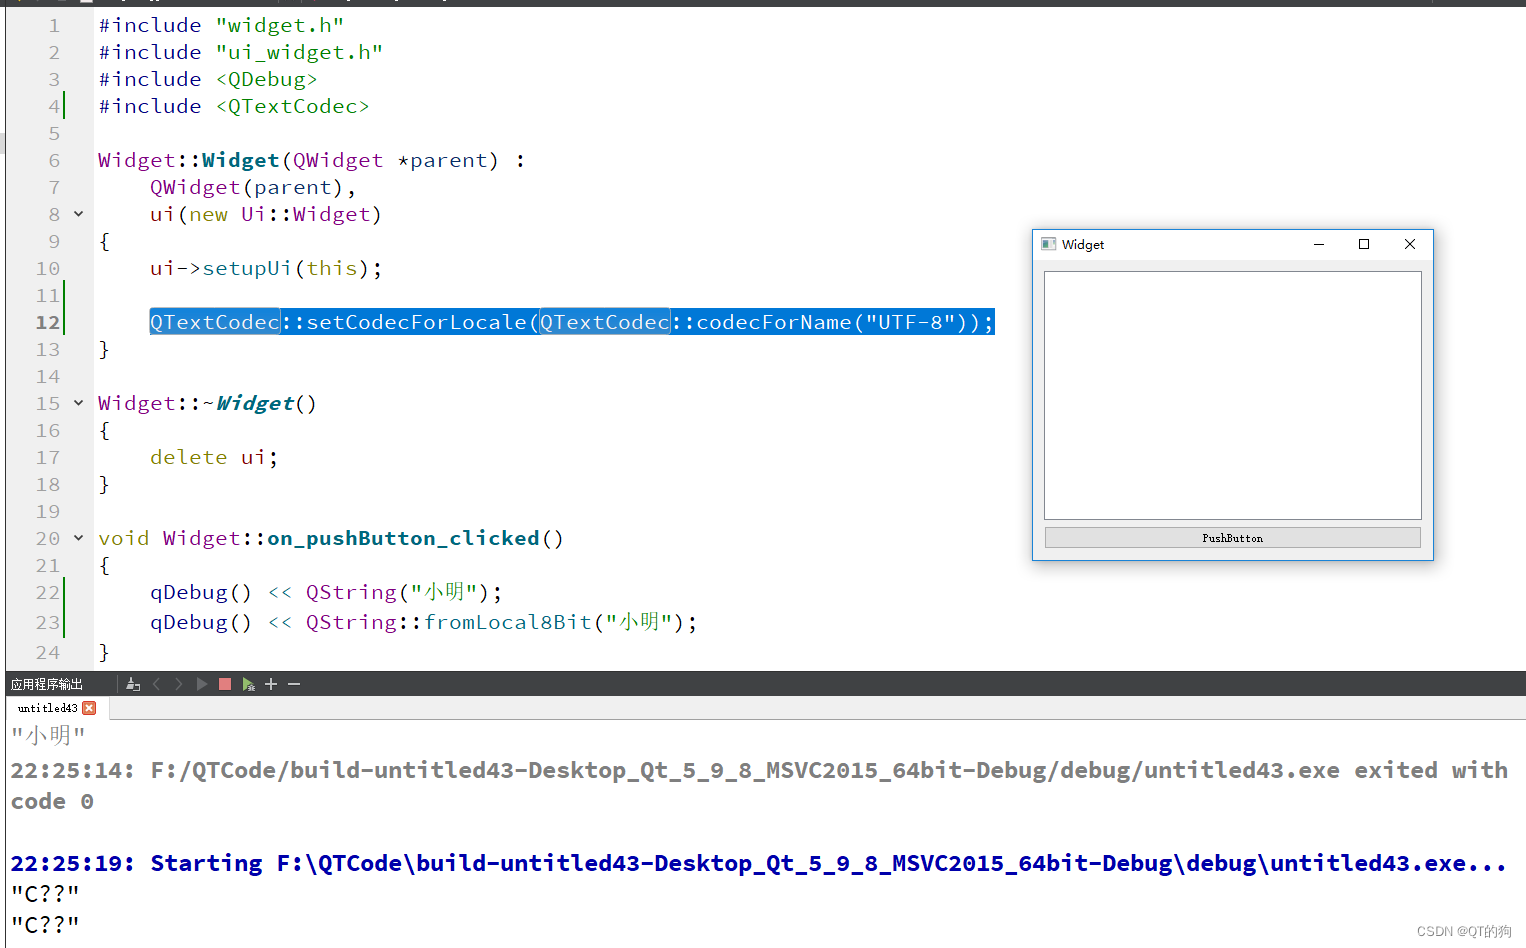
Task: Zoom in output text with plus icon
Action: pos(271,684)
